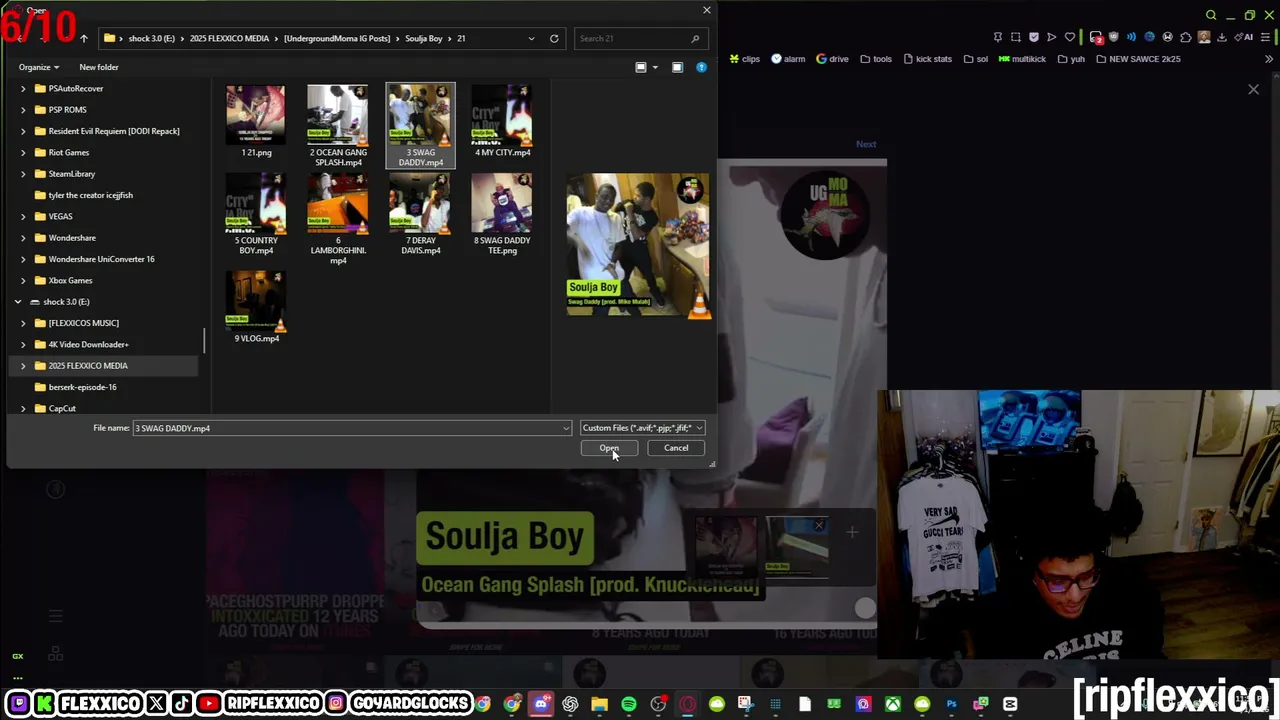The width and height of the screenshot is (1280, 720).
Task: Toggle the preview pane button in Open dialog
Action: 677,67
